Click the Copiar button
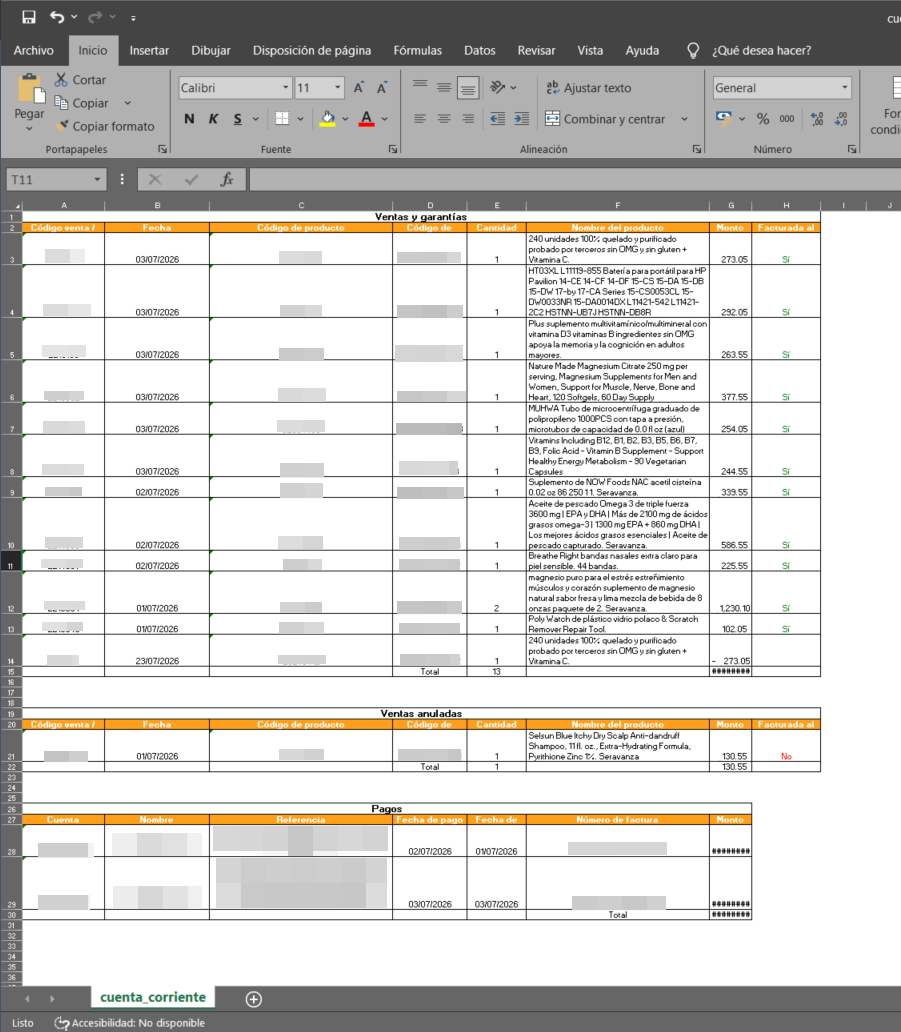The width and height of the screenshot is (901, 1032). pos(82,103)
